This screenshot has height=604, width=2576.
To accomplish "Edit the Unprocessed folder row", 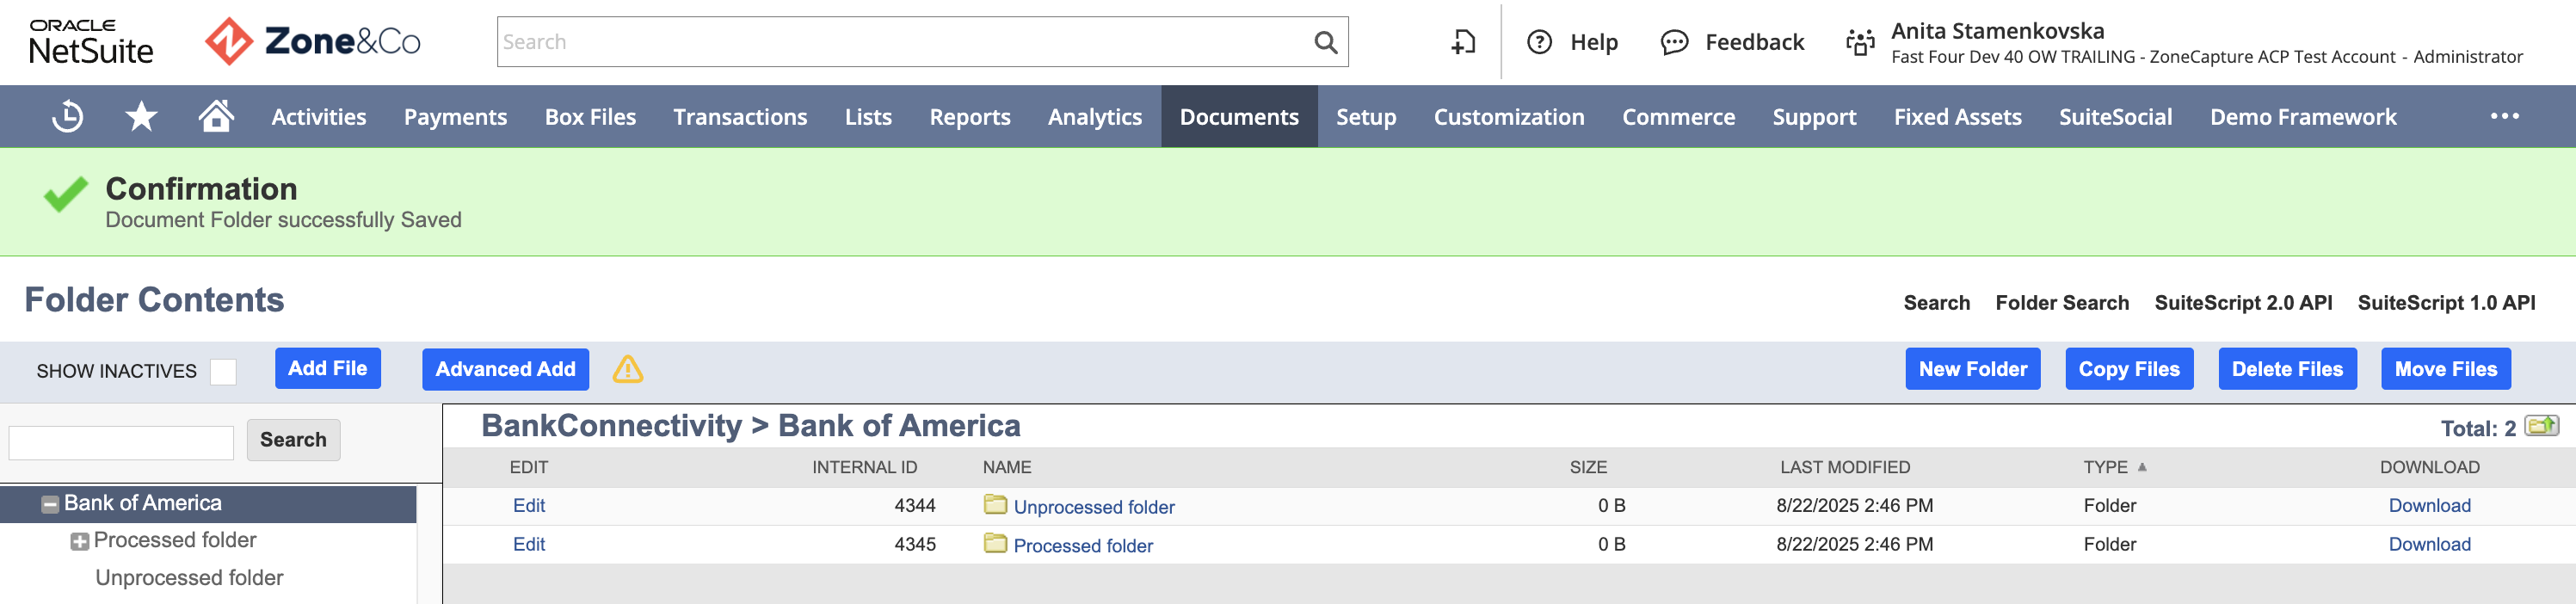I will (529, 505).
